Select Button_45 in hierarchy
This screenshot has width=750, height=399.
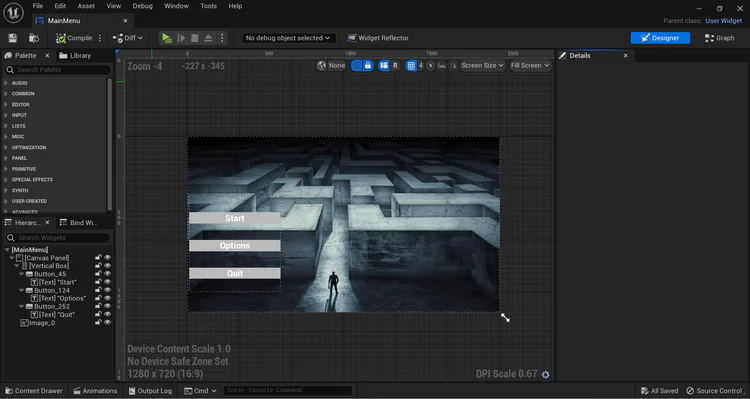tap(50, 274)
